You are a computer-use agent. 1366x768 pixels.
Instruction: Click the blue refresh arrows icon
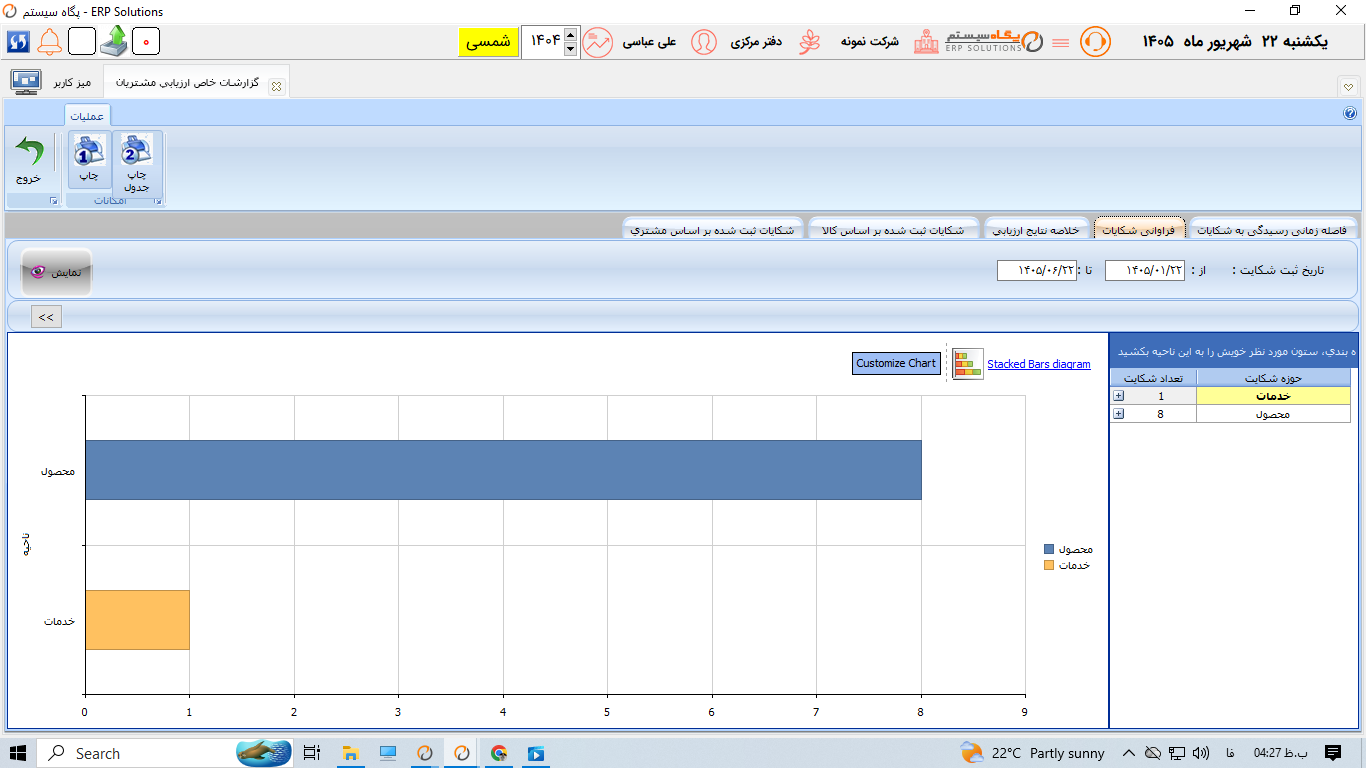point(18,42)
